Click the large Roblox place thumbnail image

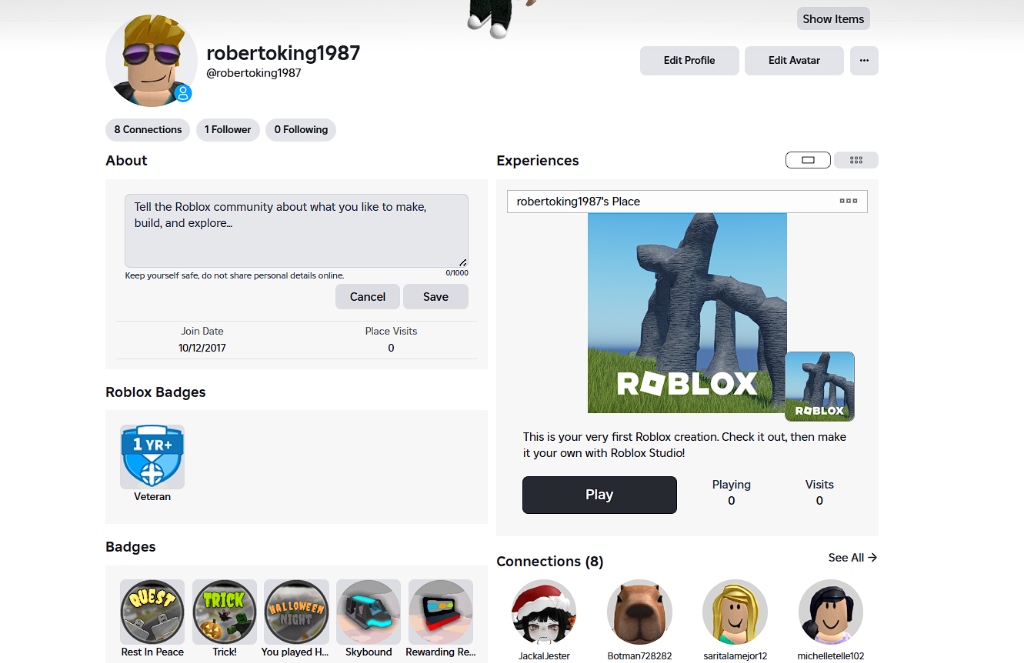click(x=687, y=313)
